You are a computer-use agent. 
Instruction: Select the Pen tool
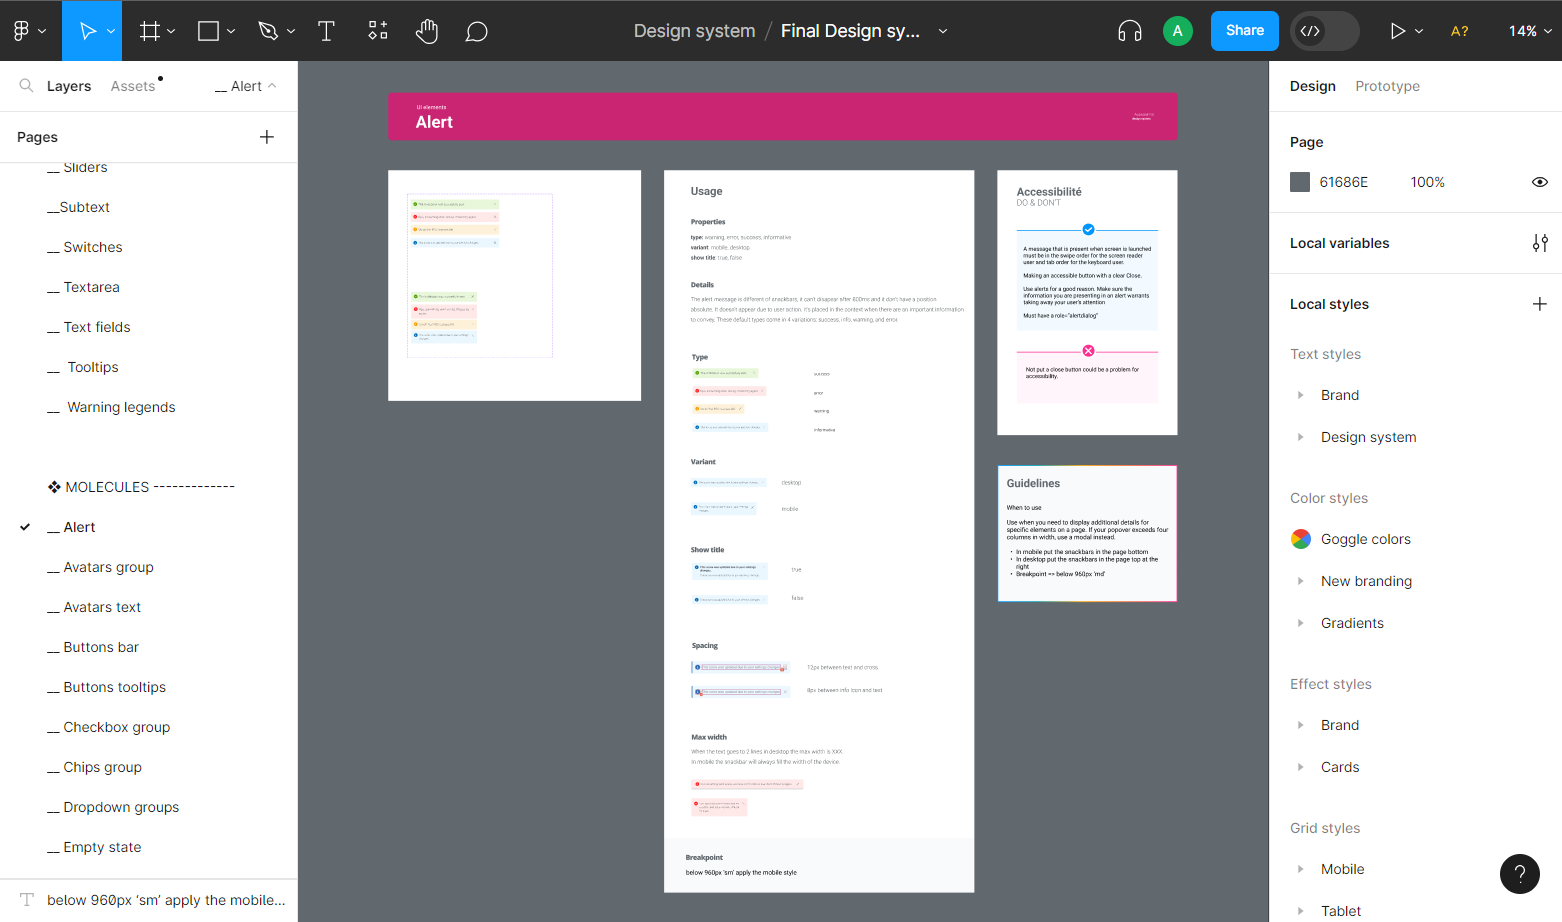coord(268,31)
